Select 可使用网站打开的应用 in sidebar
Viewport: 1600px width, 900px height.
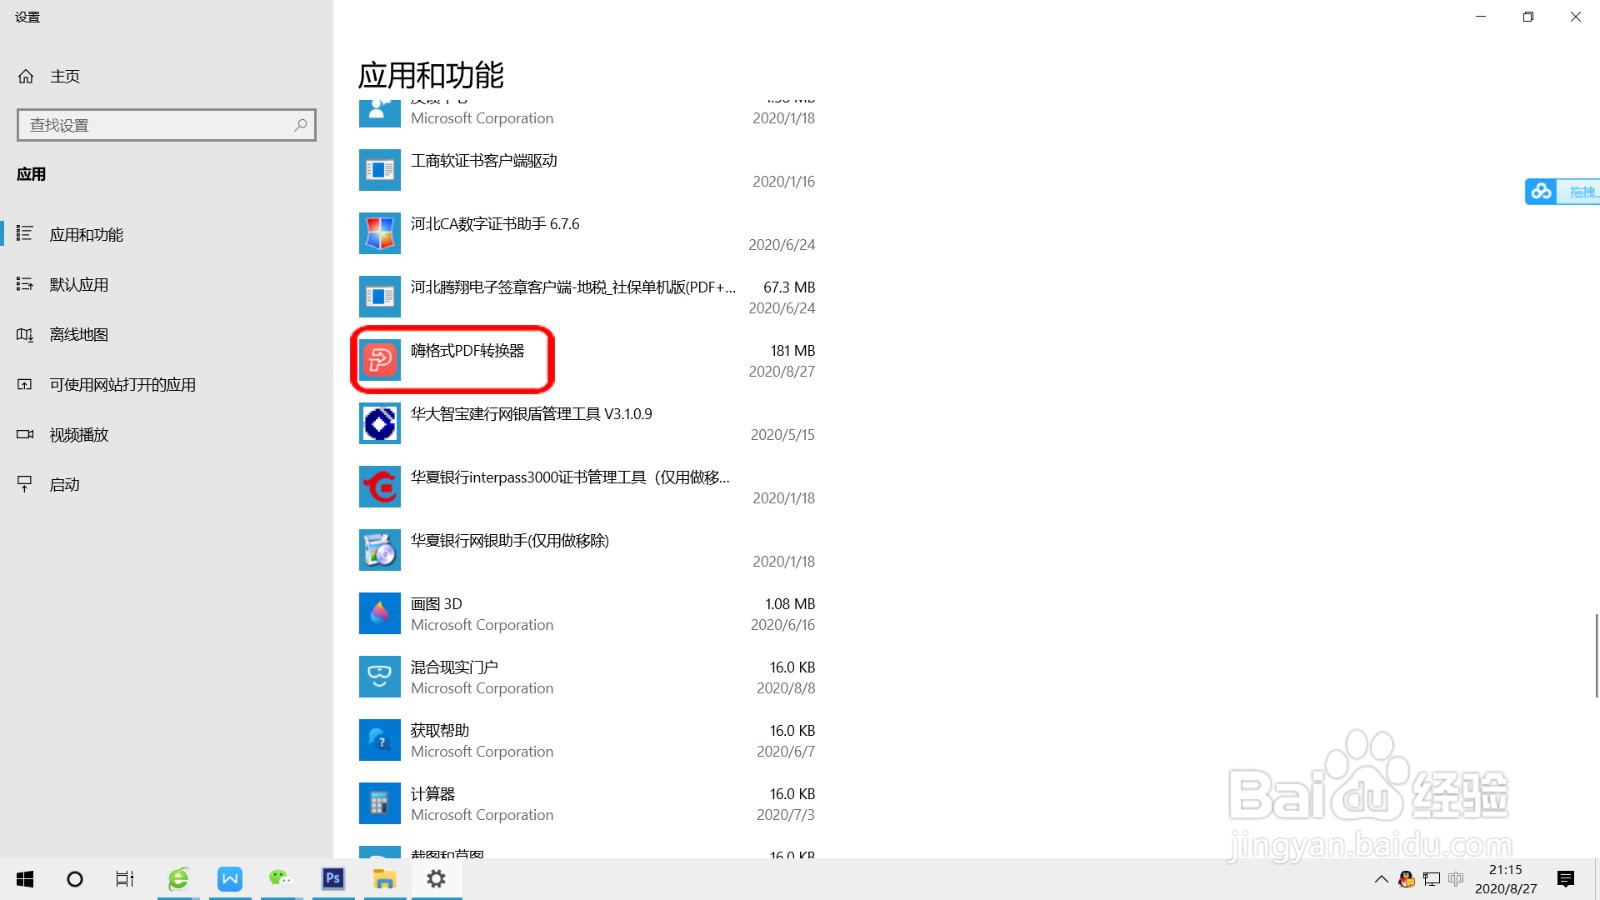coord(123,384)
